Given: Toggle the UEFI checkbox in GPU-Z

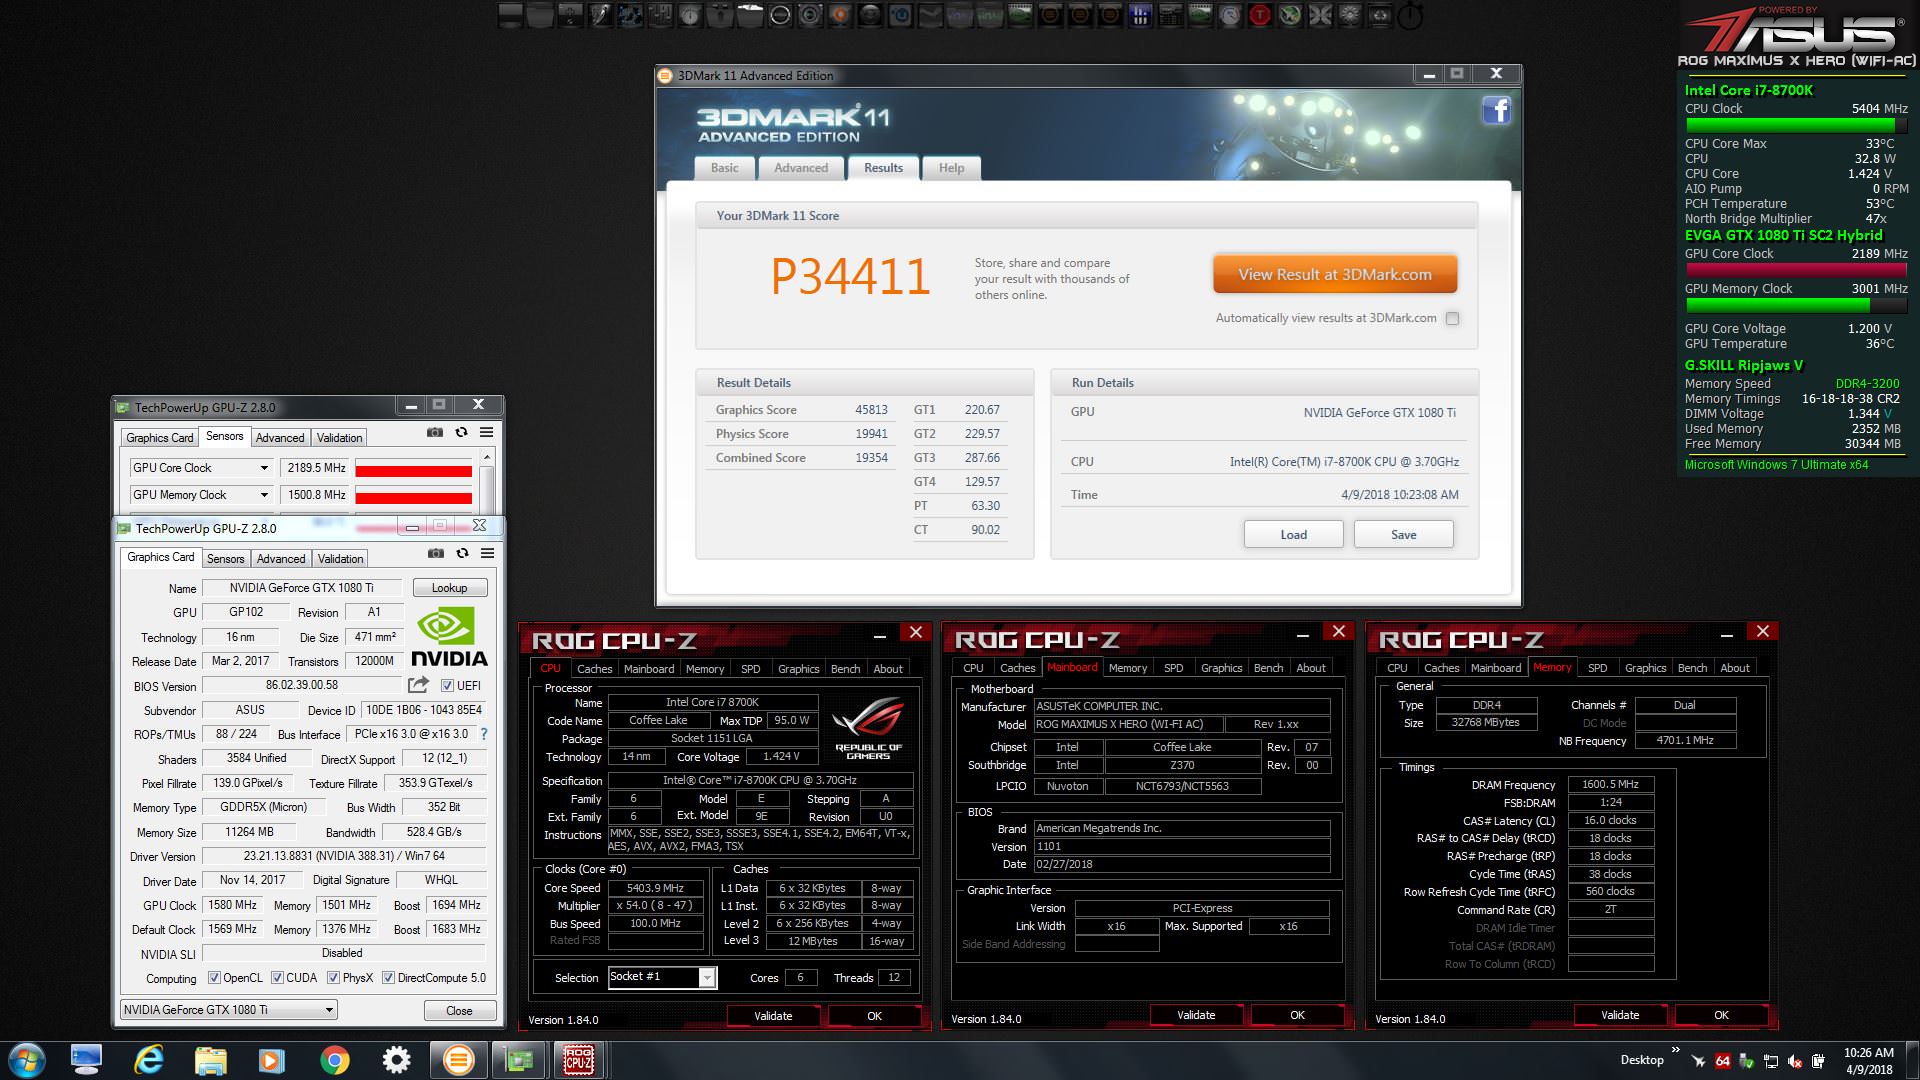Looking at the screenshot, I should pos(447,686).
